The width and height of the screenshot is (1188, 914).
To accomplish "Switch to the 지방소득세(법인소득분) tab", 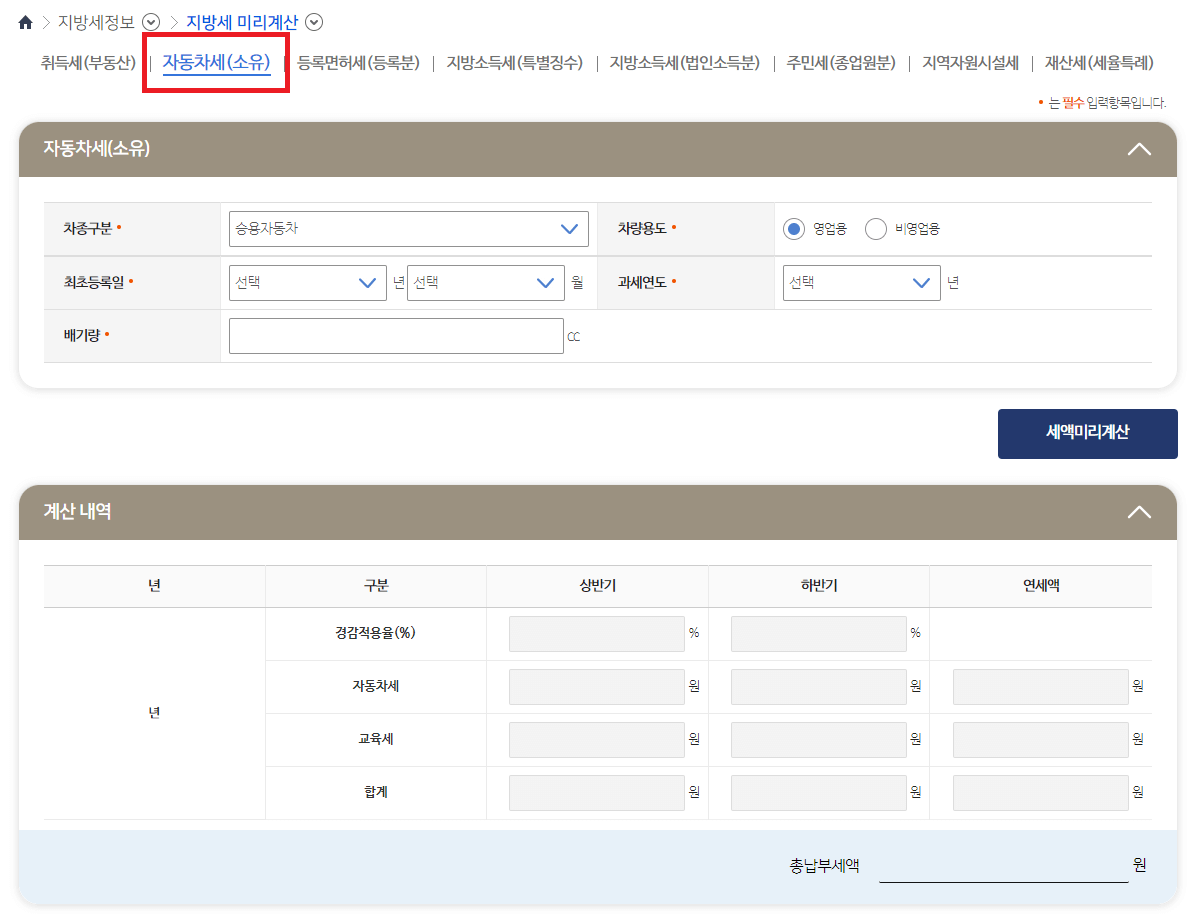I will tap(685, 63).
